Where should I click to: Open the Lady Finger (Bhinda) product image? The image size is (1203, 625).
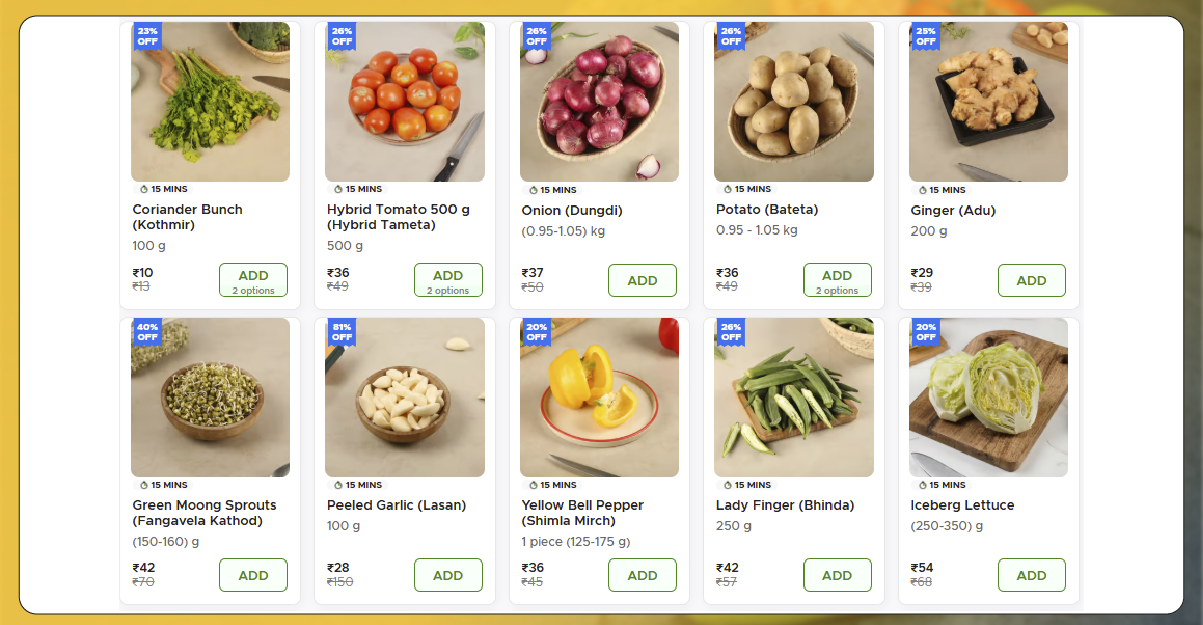pos(793,397)
